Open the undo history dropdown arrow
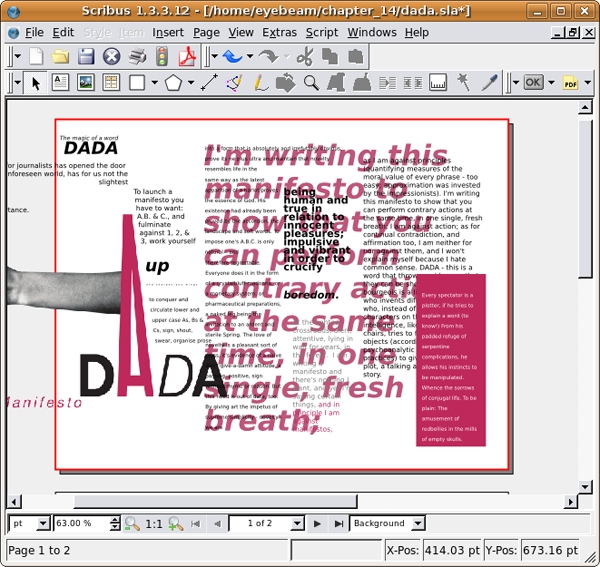This screenshot has width=600, height=567. coord(250,57)
